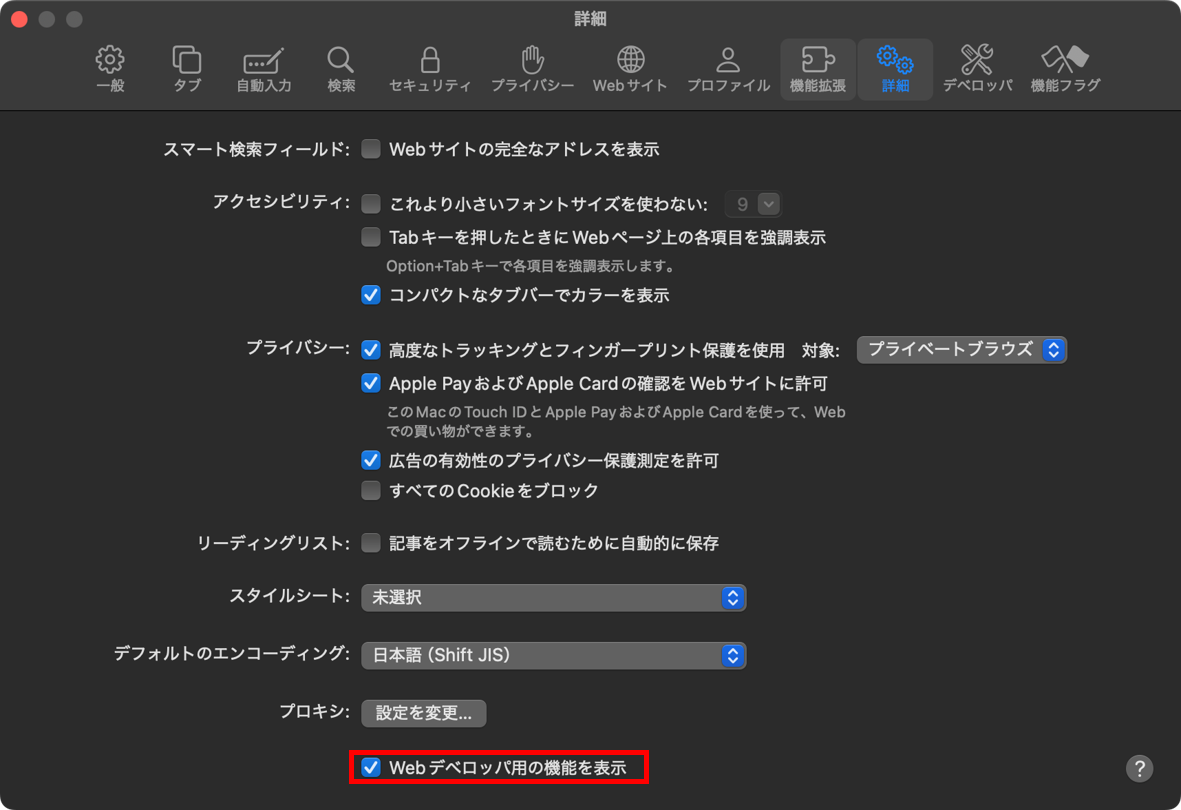
Task: Enable これより小さいフォントサイズを使わない checkbox
Action: tap(371, 203)
